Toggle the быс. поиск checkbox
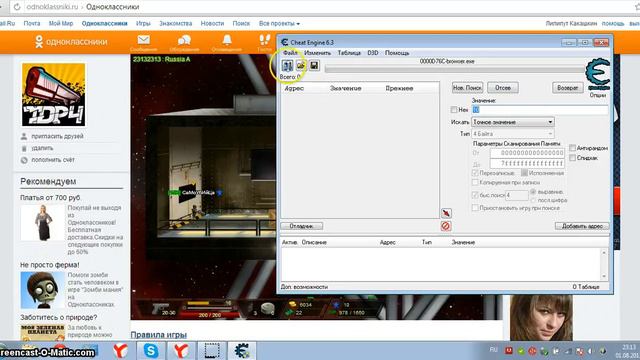This screenshot has width=640, height=360. 475,195
